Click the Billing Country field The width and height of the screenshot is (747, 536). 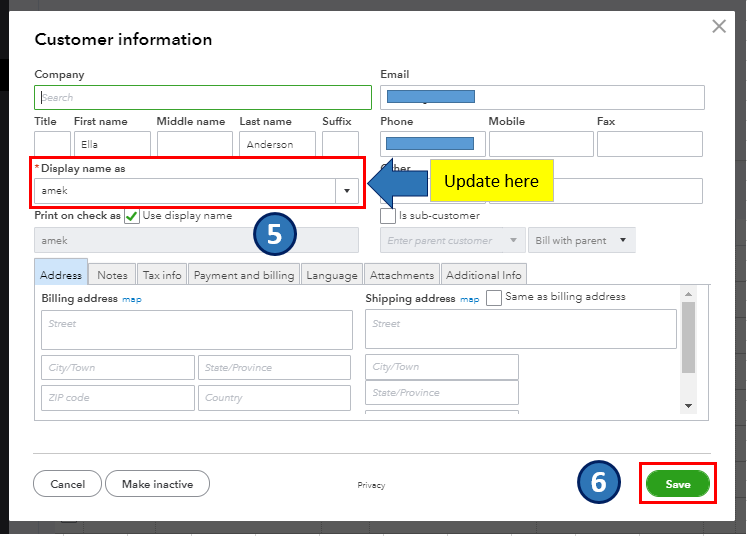274,397
